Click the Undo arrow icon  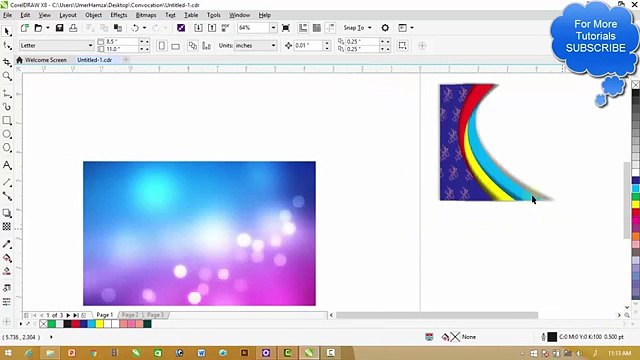135,28
